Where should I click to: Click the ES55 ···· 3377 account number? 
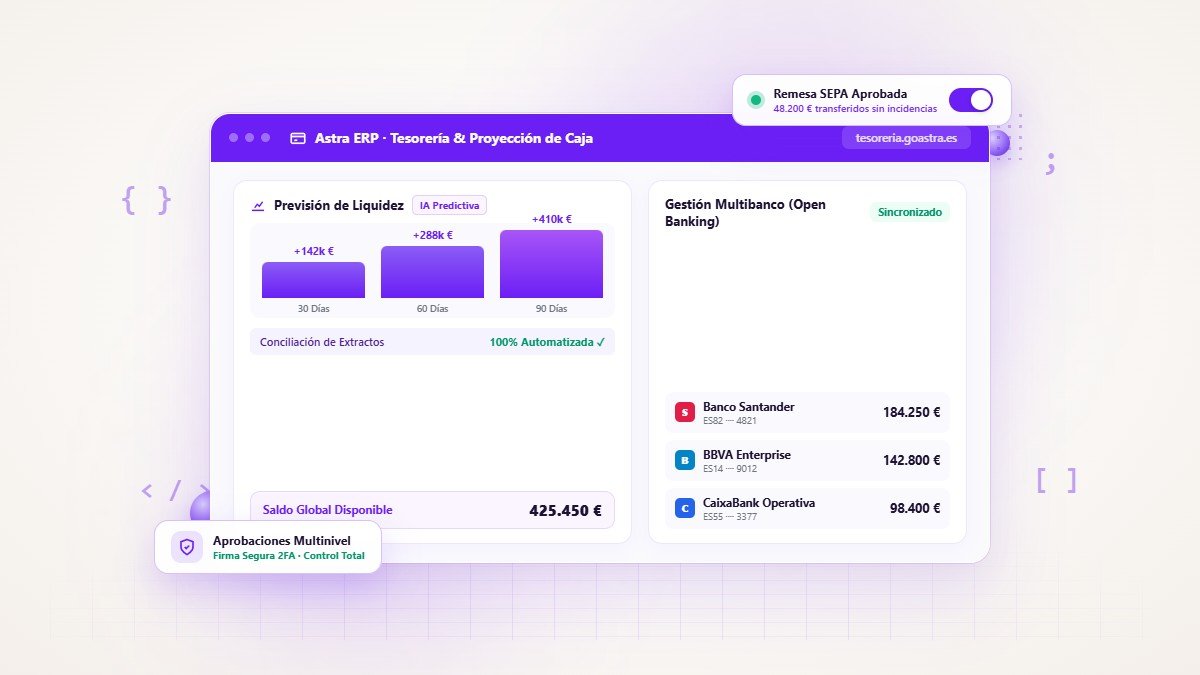point(730,517)
